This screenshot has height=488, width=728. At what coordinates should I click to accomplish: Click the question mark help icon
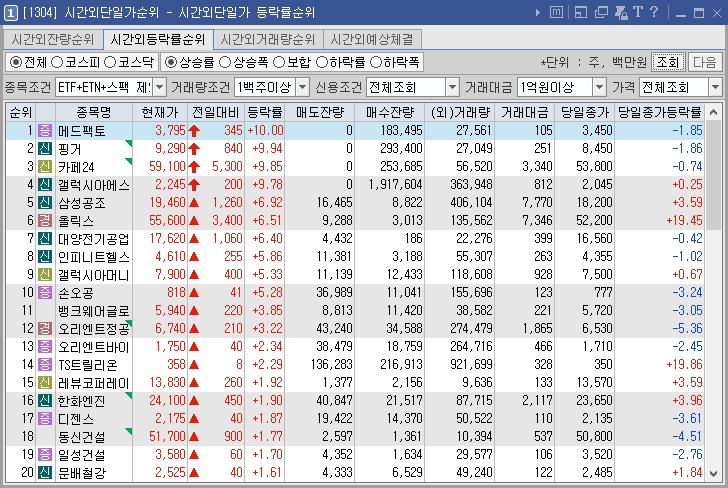654,12
